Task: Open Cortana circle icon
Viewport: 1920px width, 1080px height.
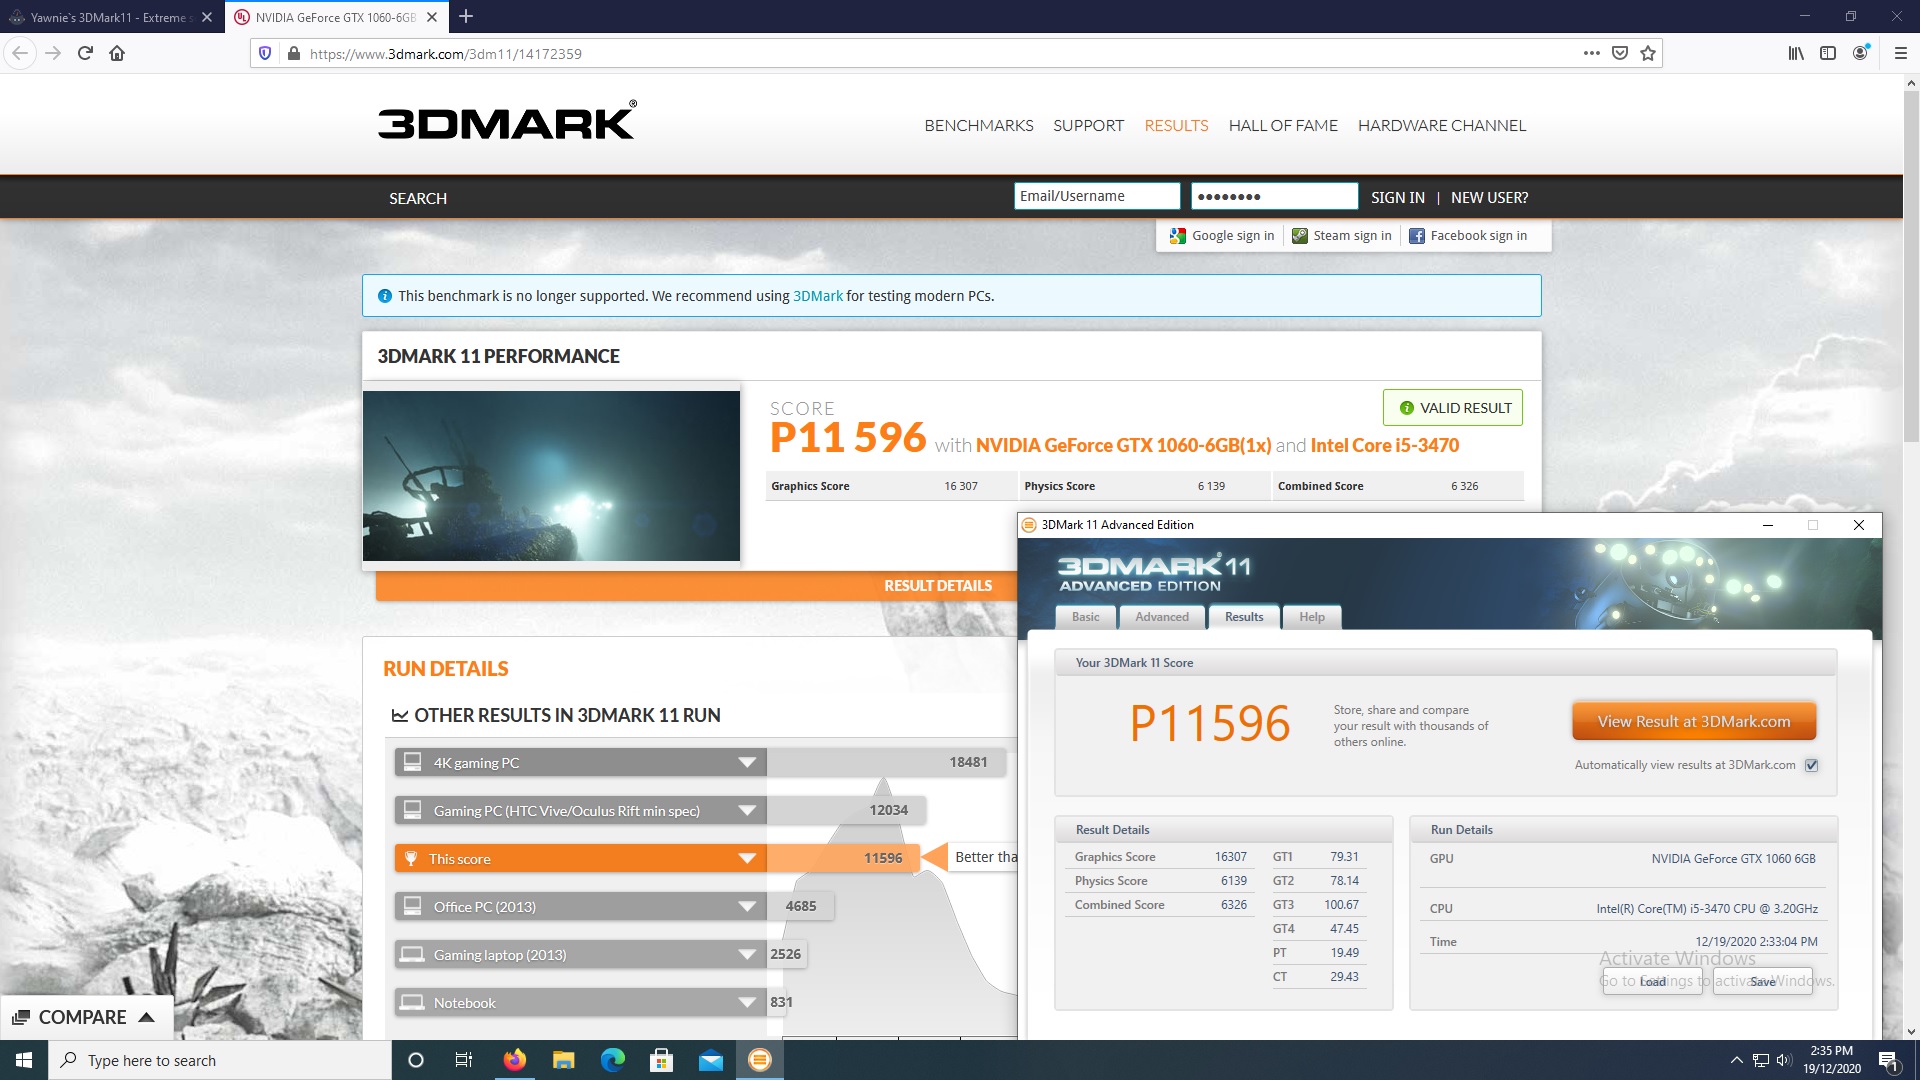Action: point(416,1060)
